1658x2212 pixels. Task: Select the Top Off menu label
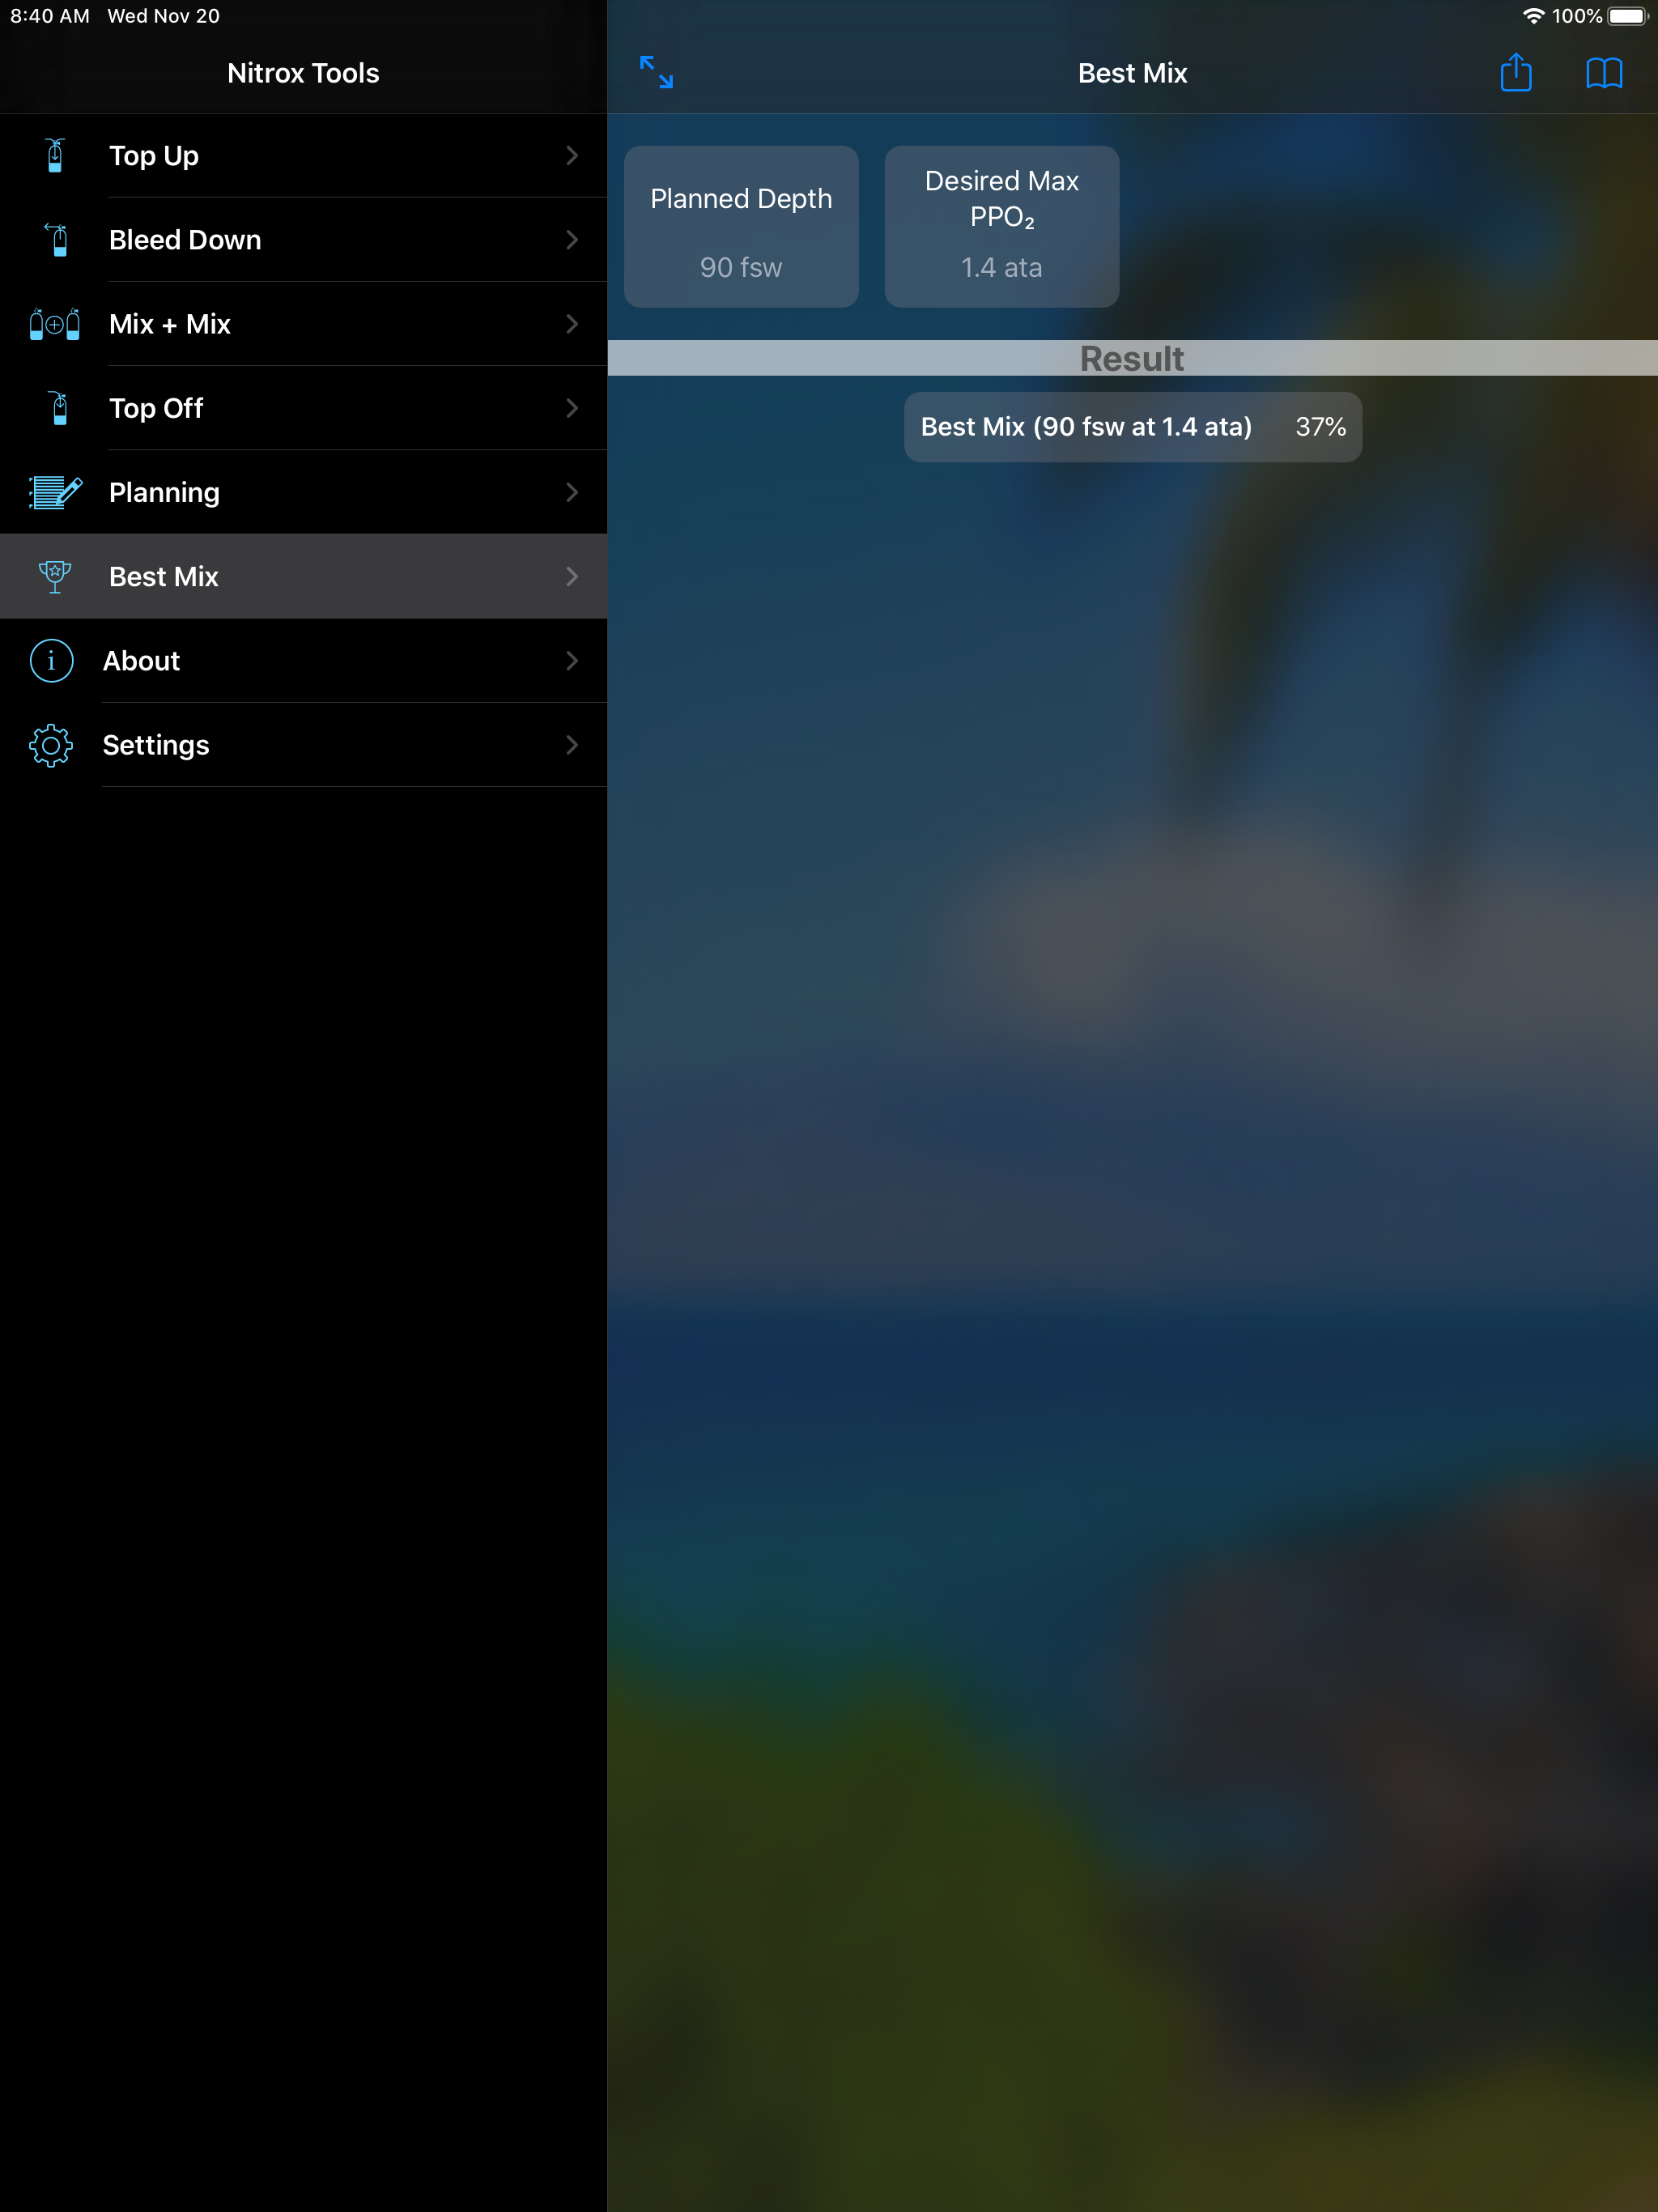(156, 408)
